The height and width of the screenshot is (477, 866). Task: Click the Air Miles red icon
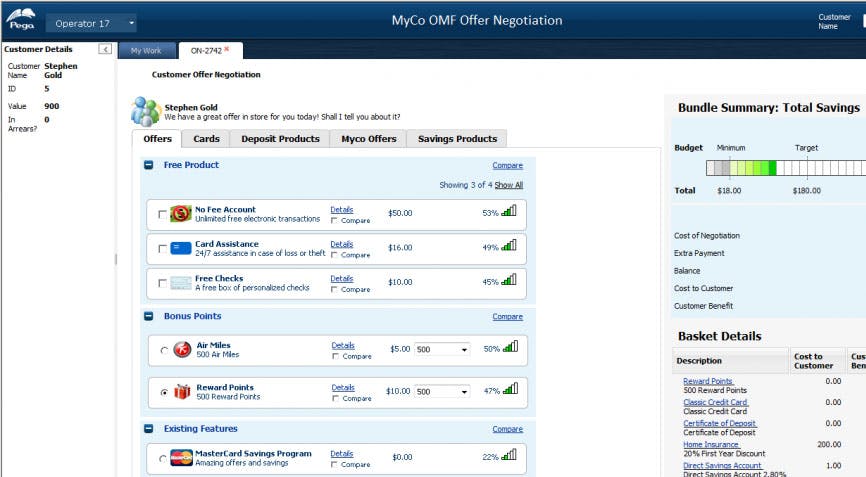[182, 350]
